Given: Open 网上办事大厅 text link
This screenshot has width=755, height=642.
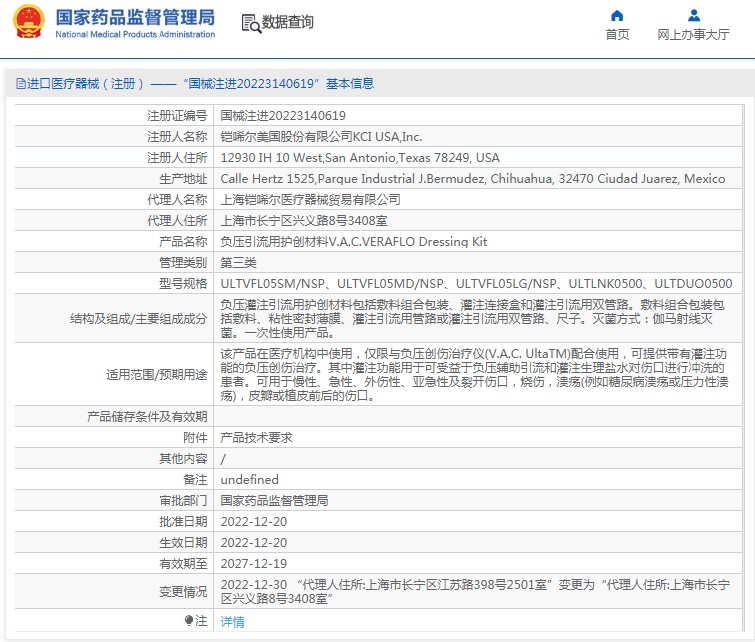Looking at the screenshot, I should coord(693,34).
